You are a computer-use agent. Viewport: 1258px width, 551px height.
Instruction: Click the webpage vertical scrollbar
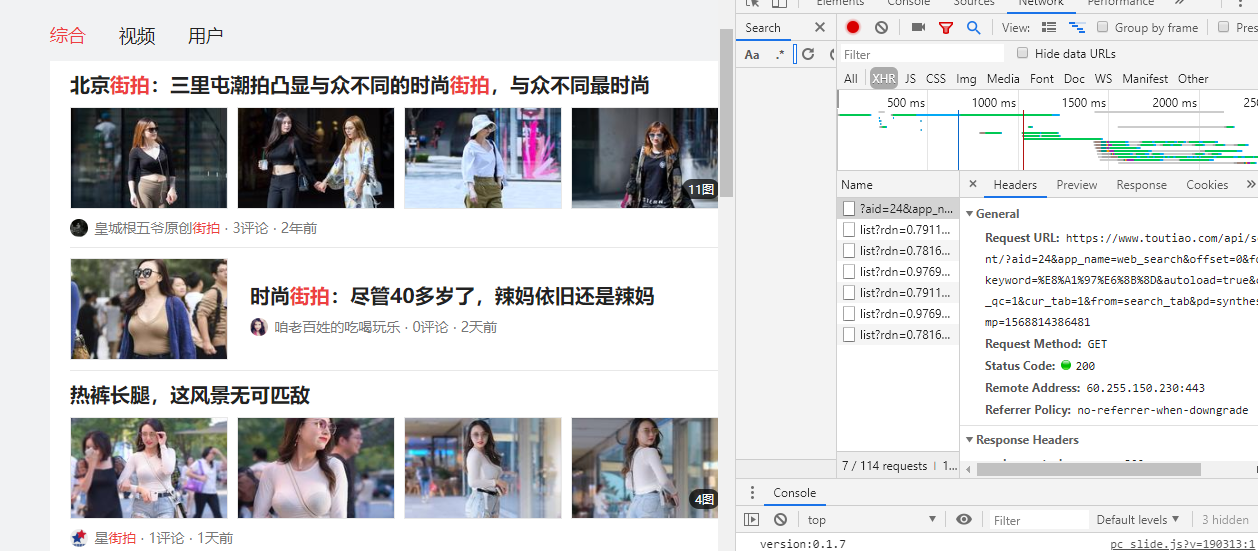coord(727,112)
